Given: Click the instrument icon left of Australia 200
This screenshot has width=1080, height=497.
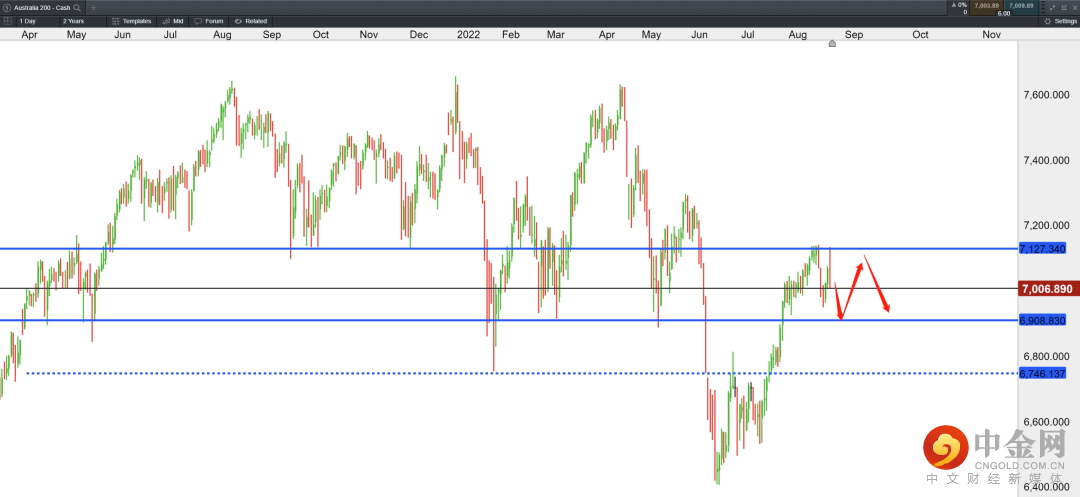Looking at the screenshot, I should (x=7, y=8).
